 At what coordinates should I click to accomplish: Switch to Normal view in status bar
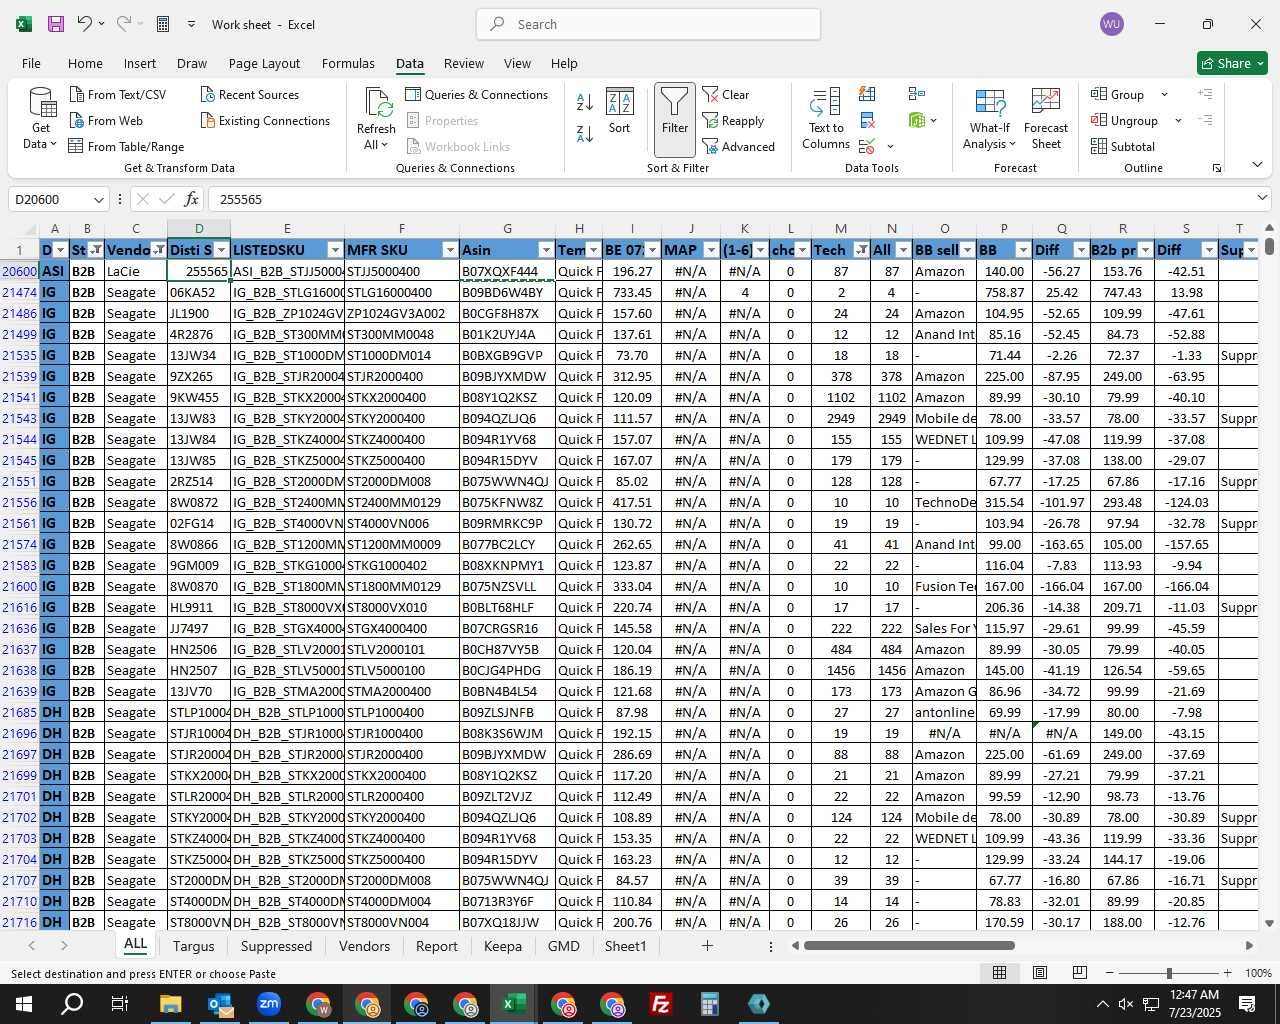point(999,972)
